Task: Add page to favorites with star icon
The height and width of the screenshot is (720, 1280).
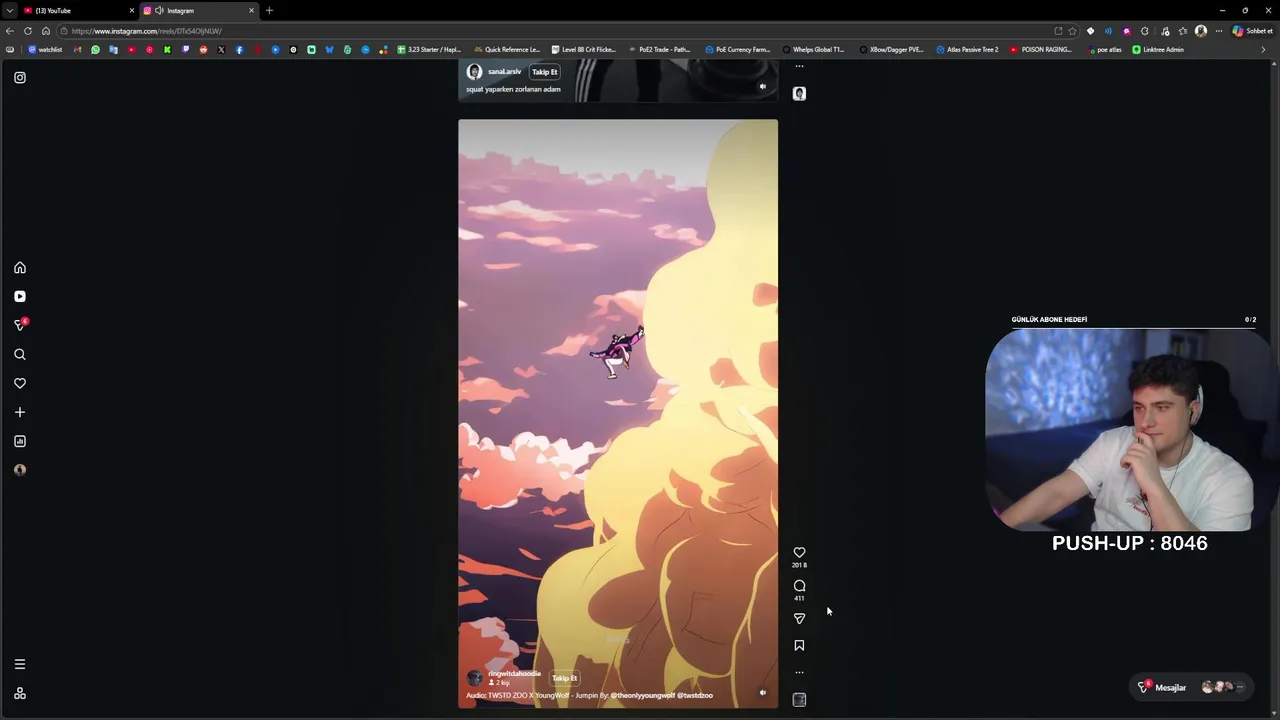Action: click(1072, 31)
